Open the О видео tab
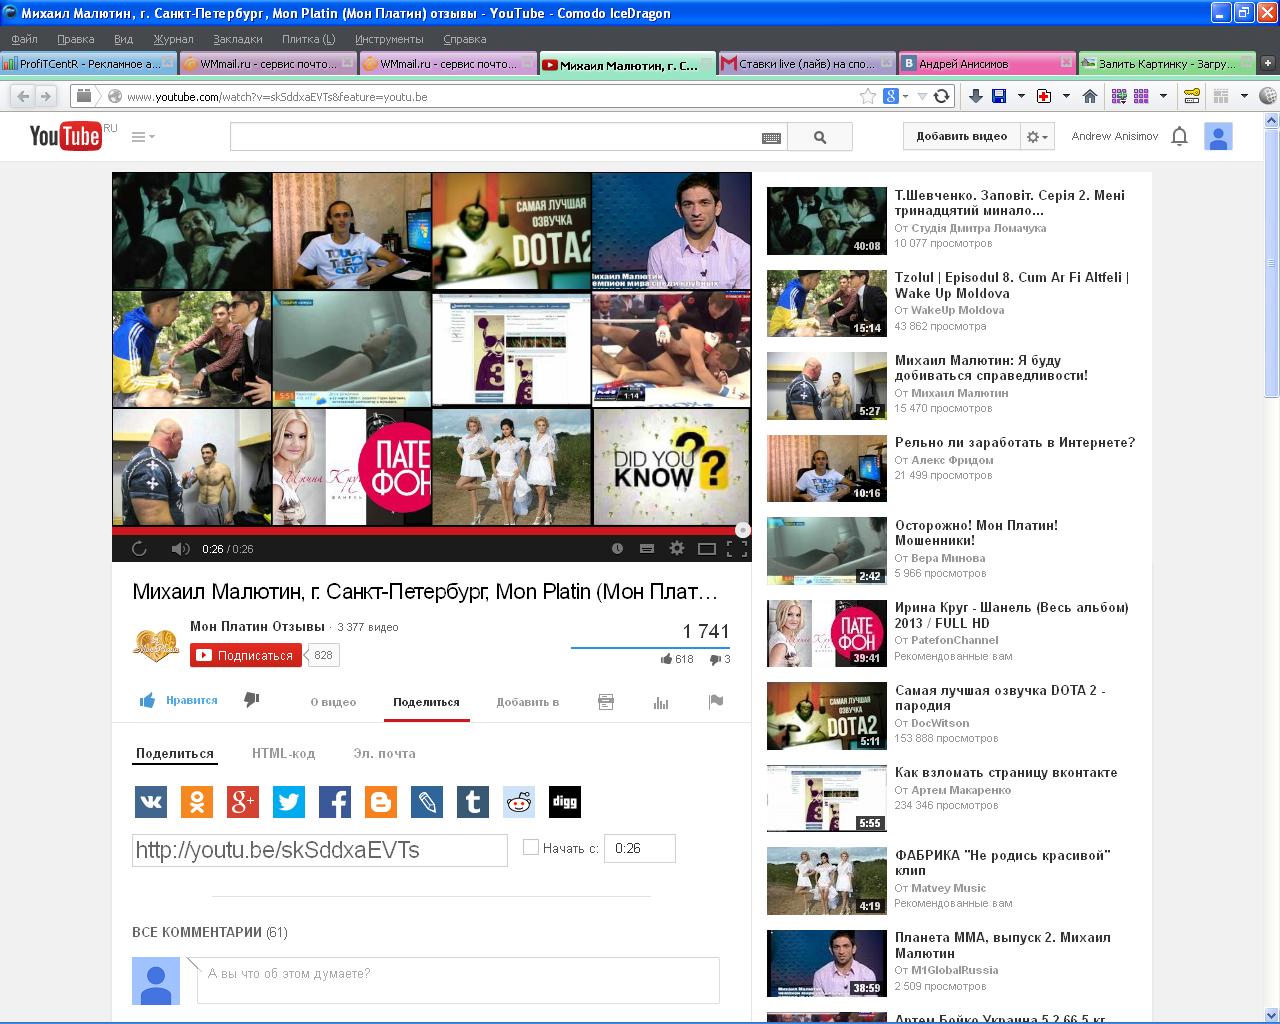 pyautogui.click(x=333, y=702)
